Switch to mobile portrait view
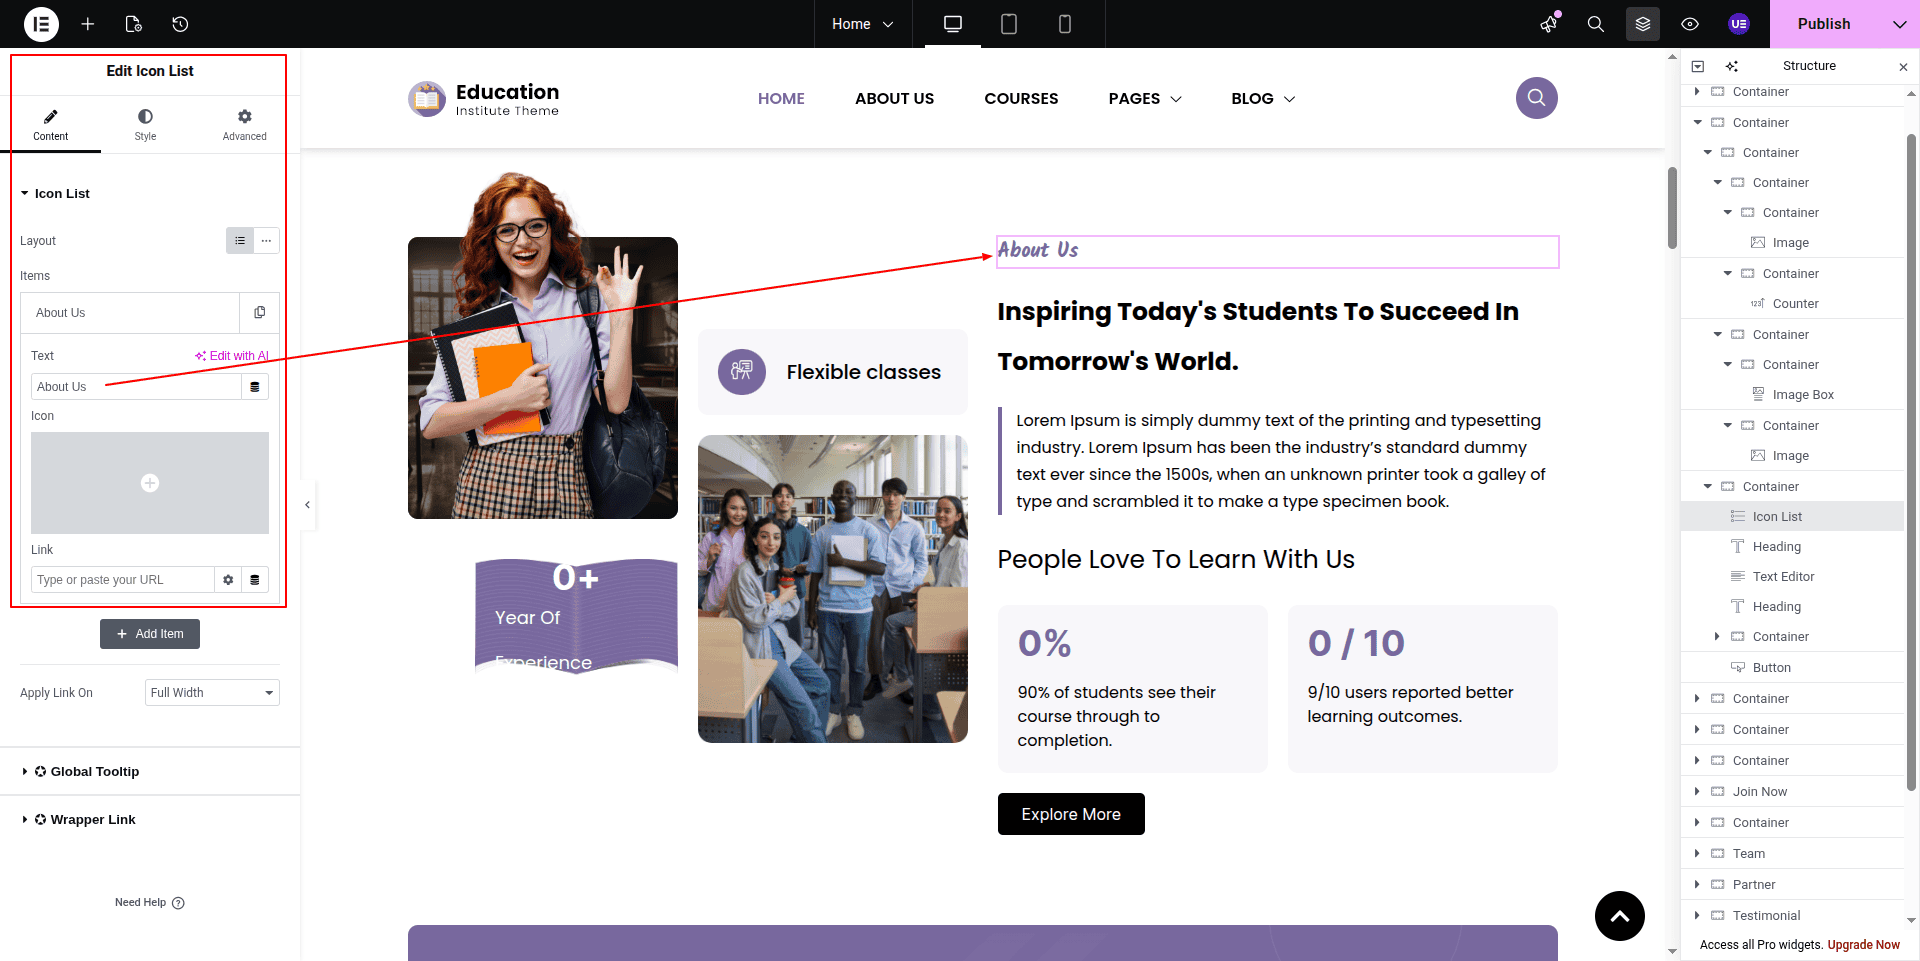This screenshot has width=1920, height=961. (x=1065, y=24)
